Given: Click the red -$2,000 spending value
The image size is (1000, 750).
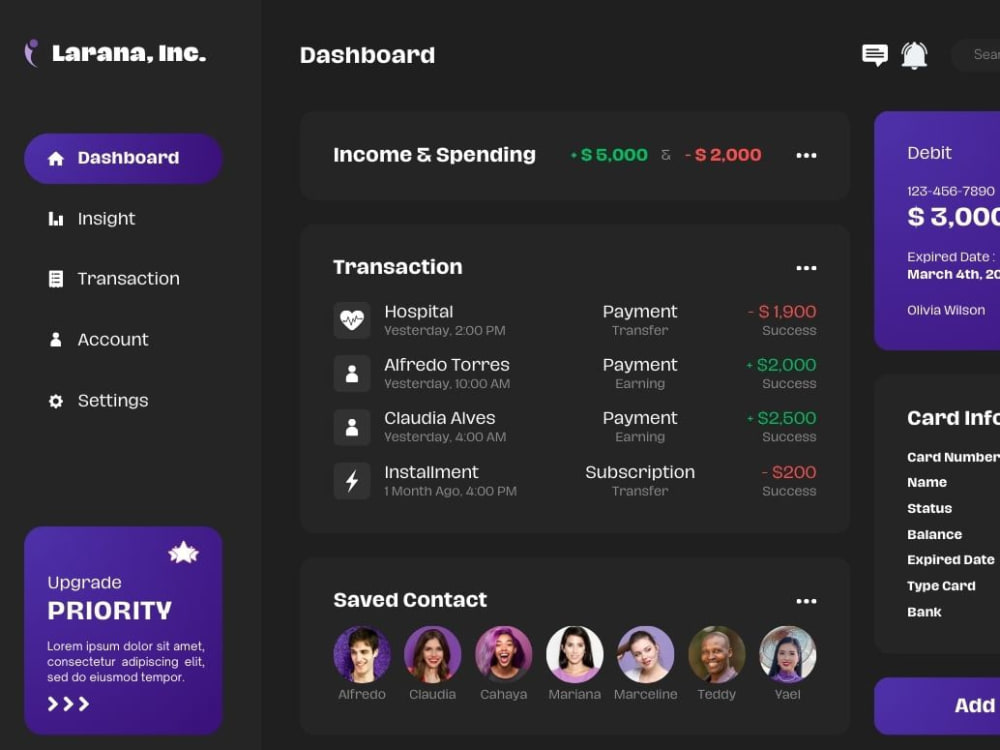Looking at the screenshot, I should pos(723,155).
